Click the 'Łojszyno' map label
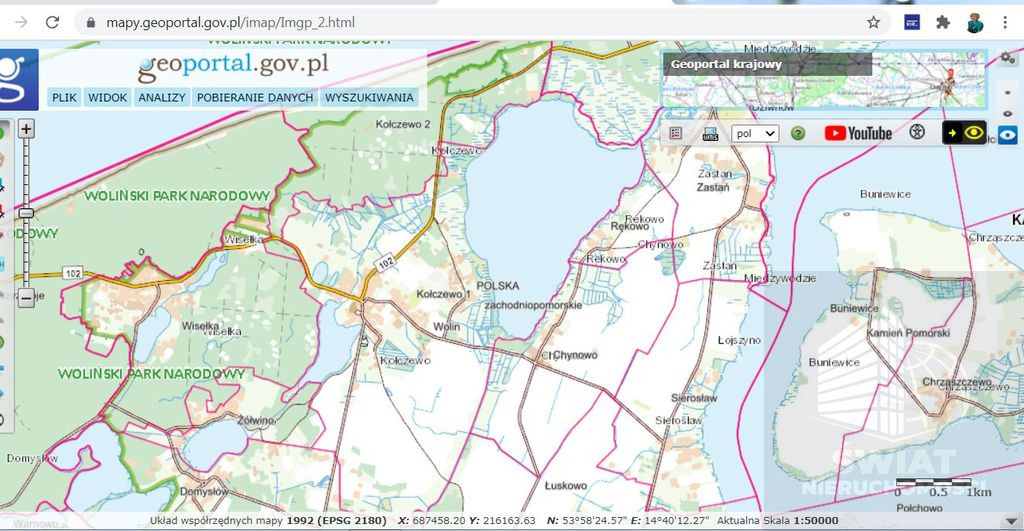 [739, 340]
